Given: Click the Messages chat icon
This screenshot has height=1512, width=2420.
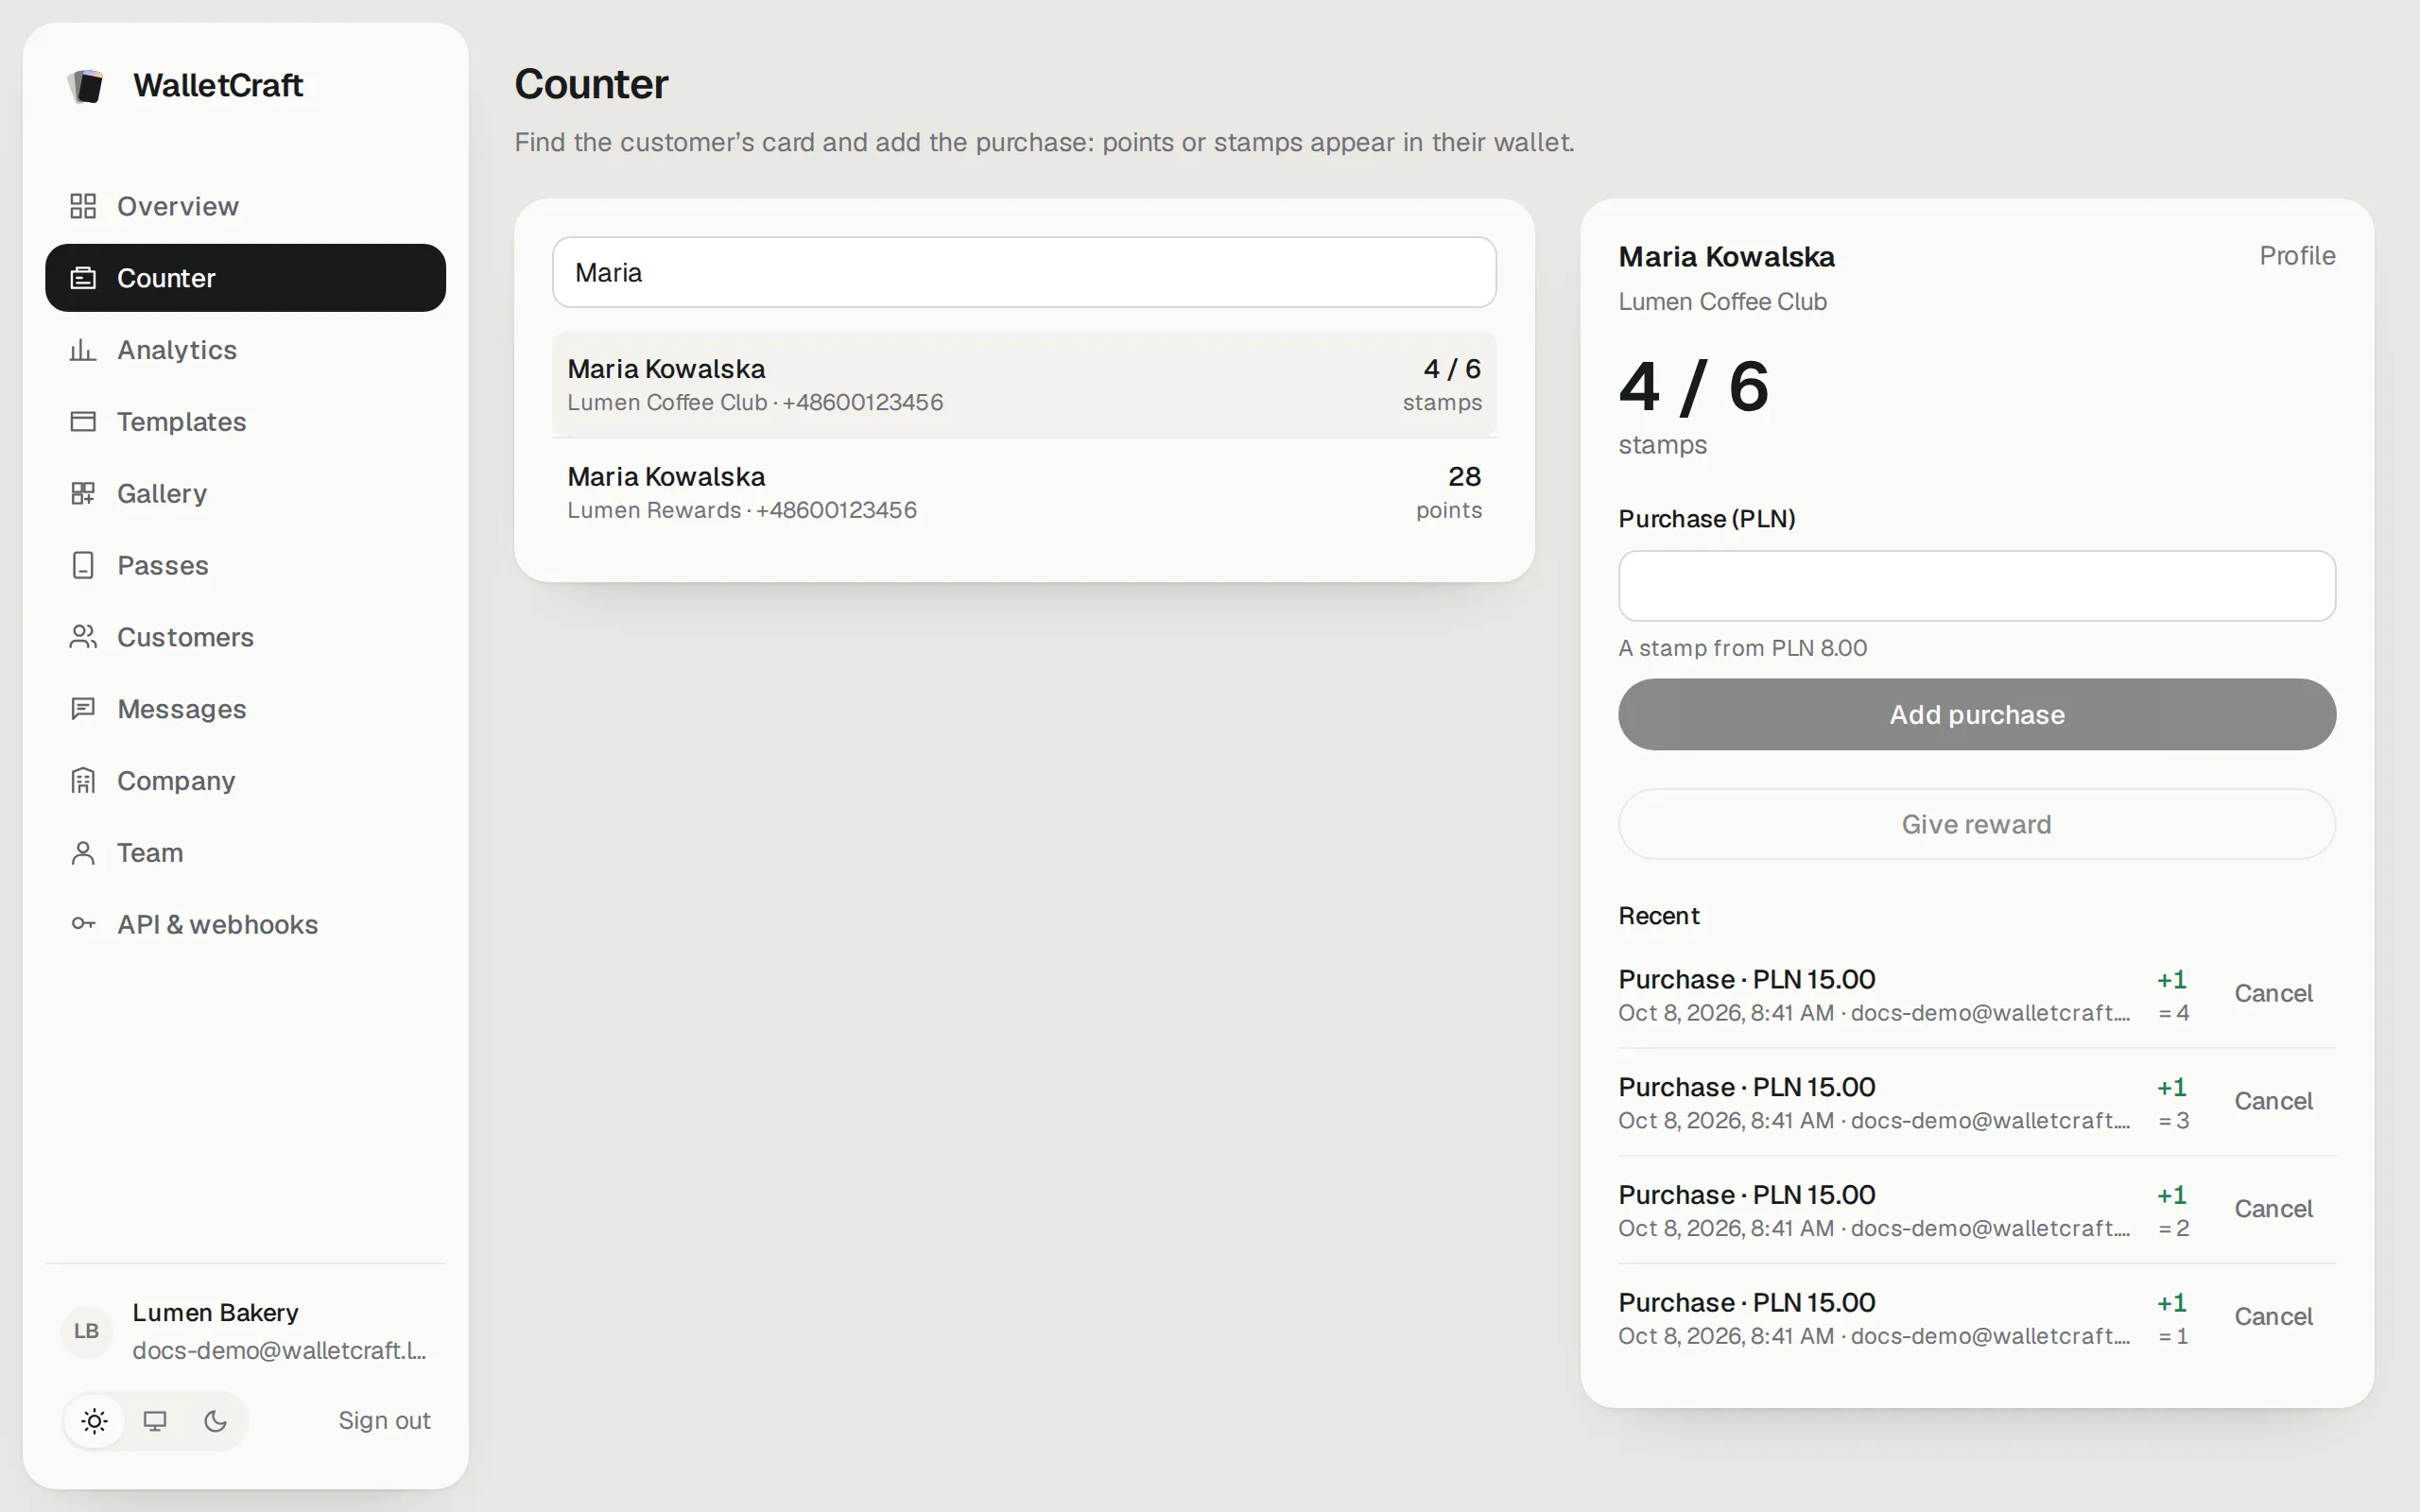Looking at the screenshot, I should [x=83, y=709].
